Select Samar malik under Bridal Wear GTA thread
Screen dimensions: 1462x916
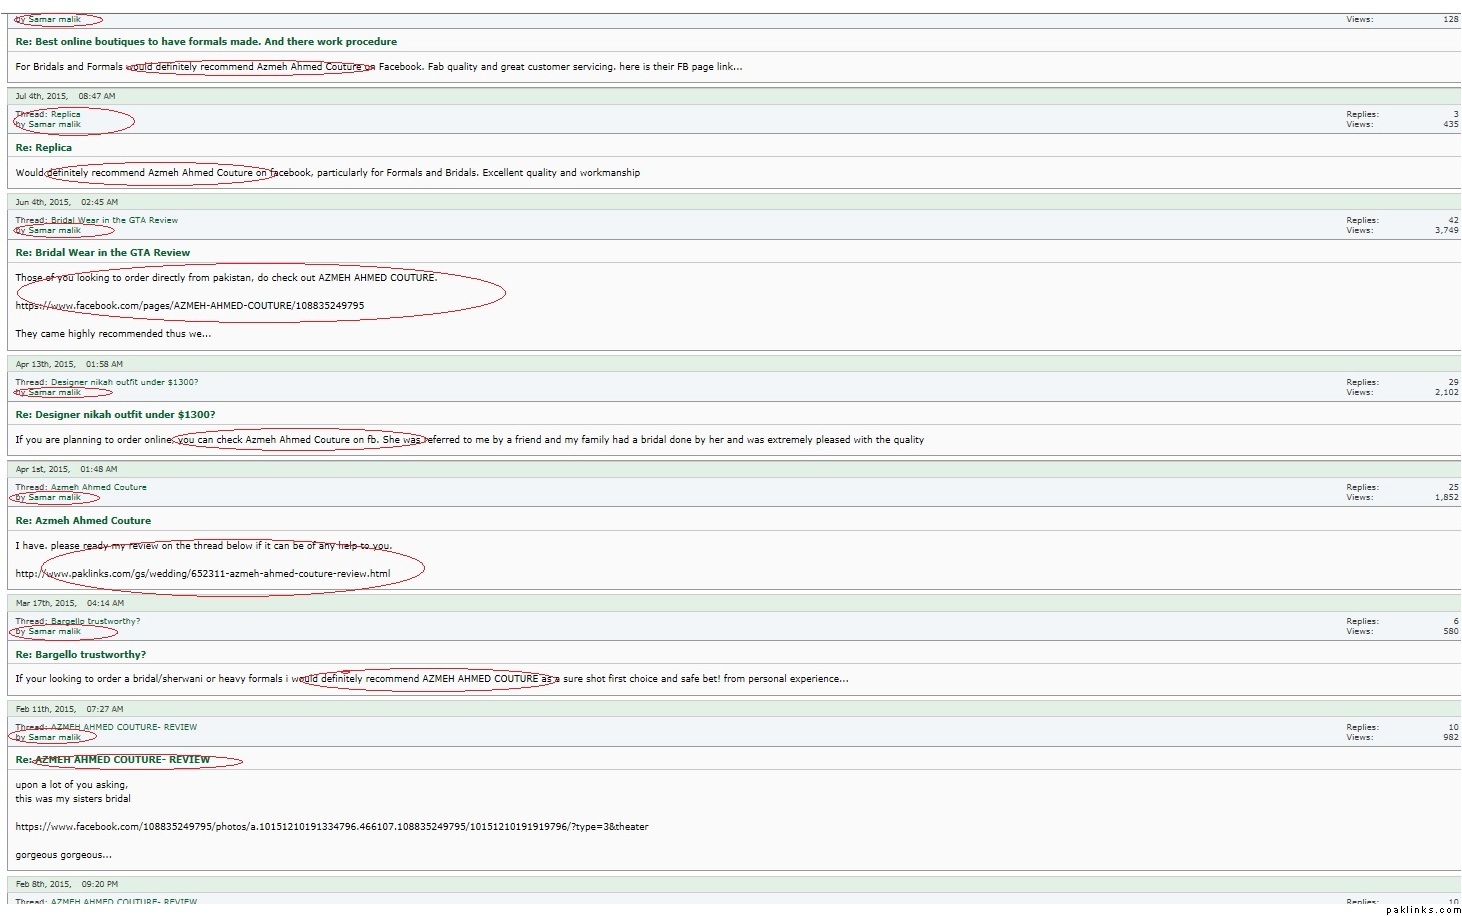pyautogui.click(x=54, y=231)
